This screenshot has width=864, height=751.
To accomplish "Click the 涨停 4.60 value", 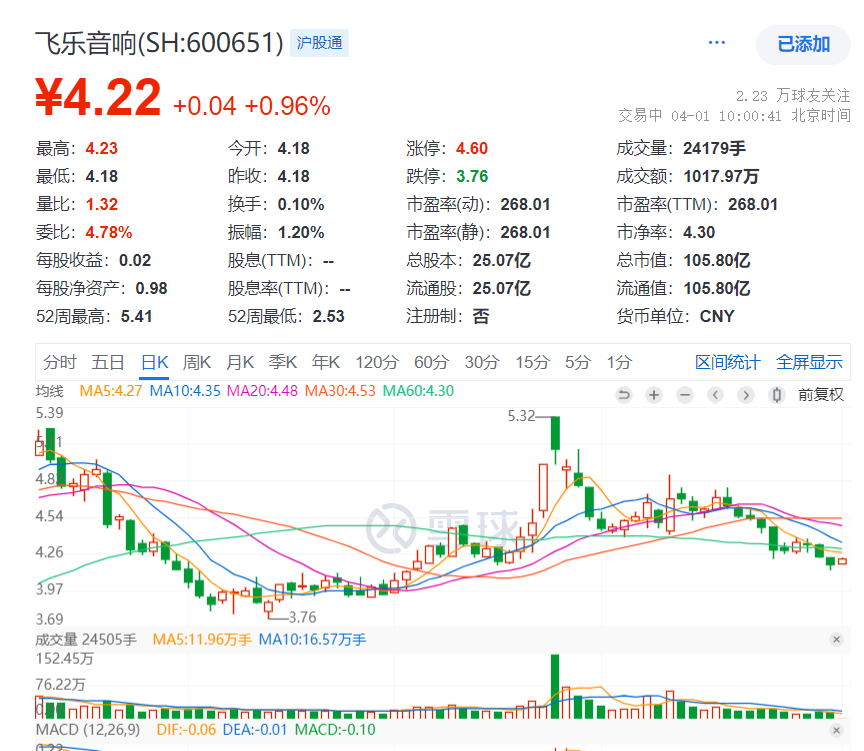I will point(472,148).
